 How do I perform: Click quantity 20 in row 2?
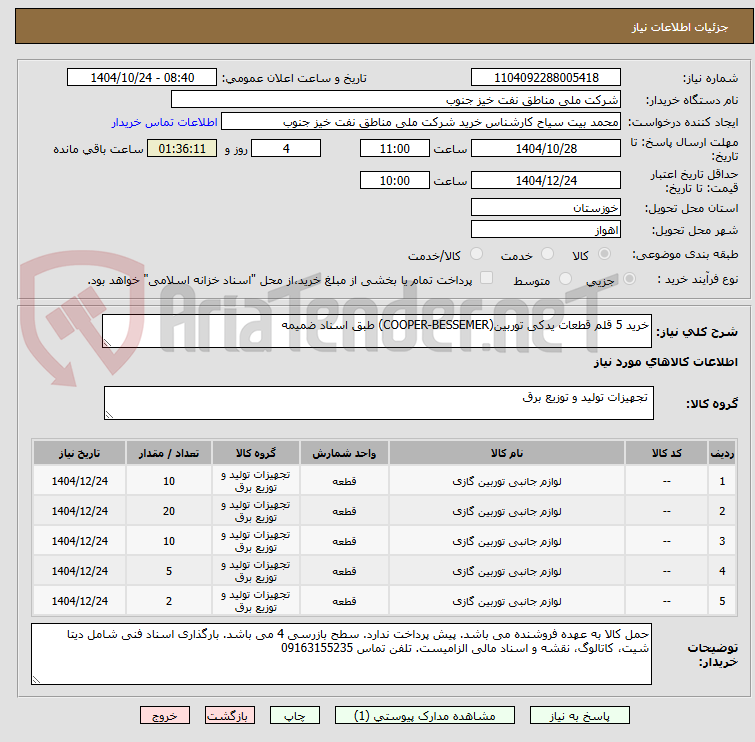169,511
